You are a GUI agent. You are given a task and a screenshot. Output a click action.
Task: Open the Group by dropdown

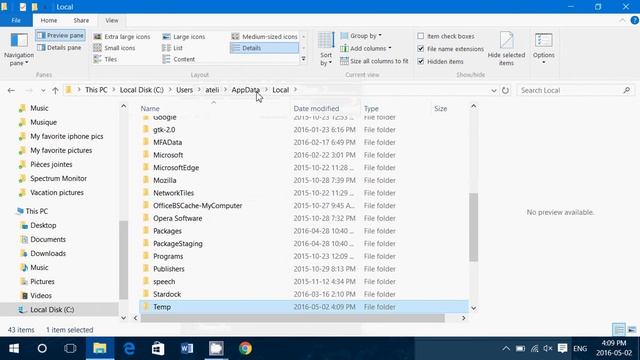coord(361,36)
